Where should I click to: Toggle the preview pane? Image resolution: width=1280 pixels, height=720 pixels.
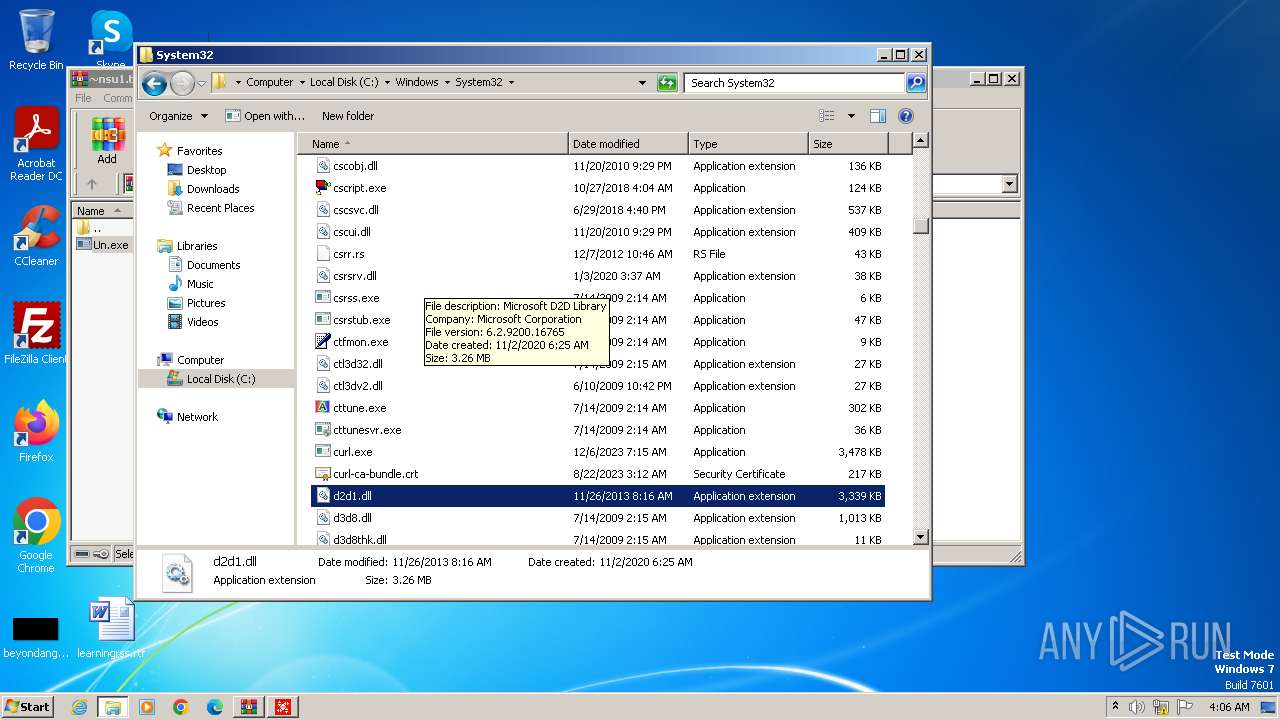click(877, 116)
